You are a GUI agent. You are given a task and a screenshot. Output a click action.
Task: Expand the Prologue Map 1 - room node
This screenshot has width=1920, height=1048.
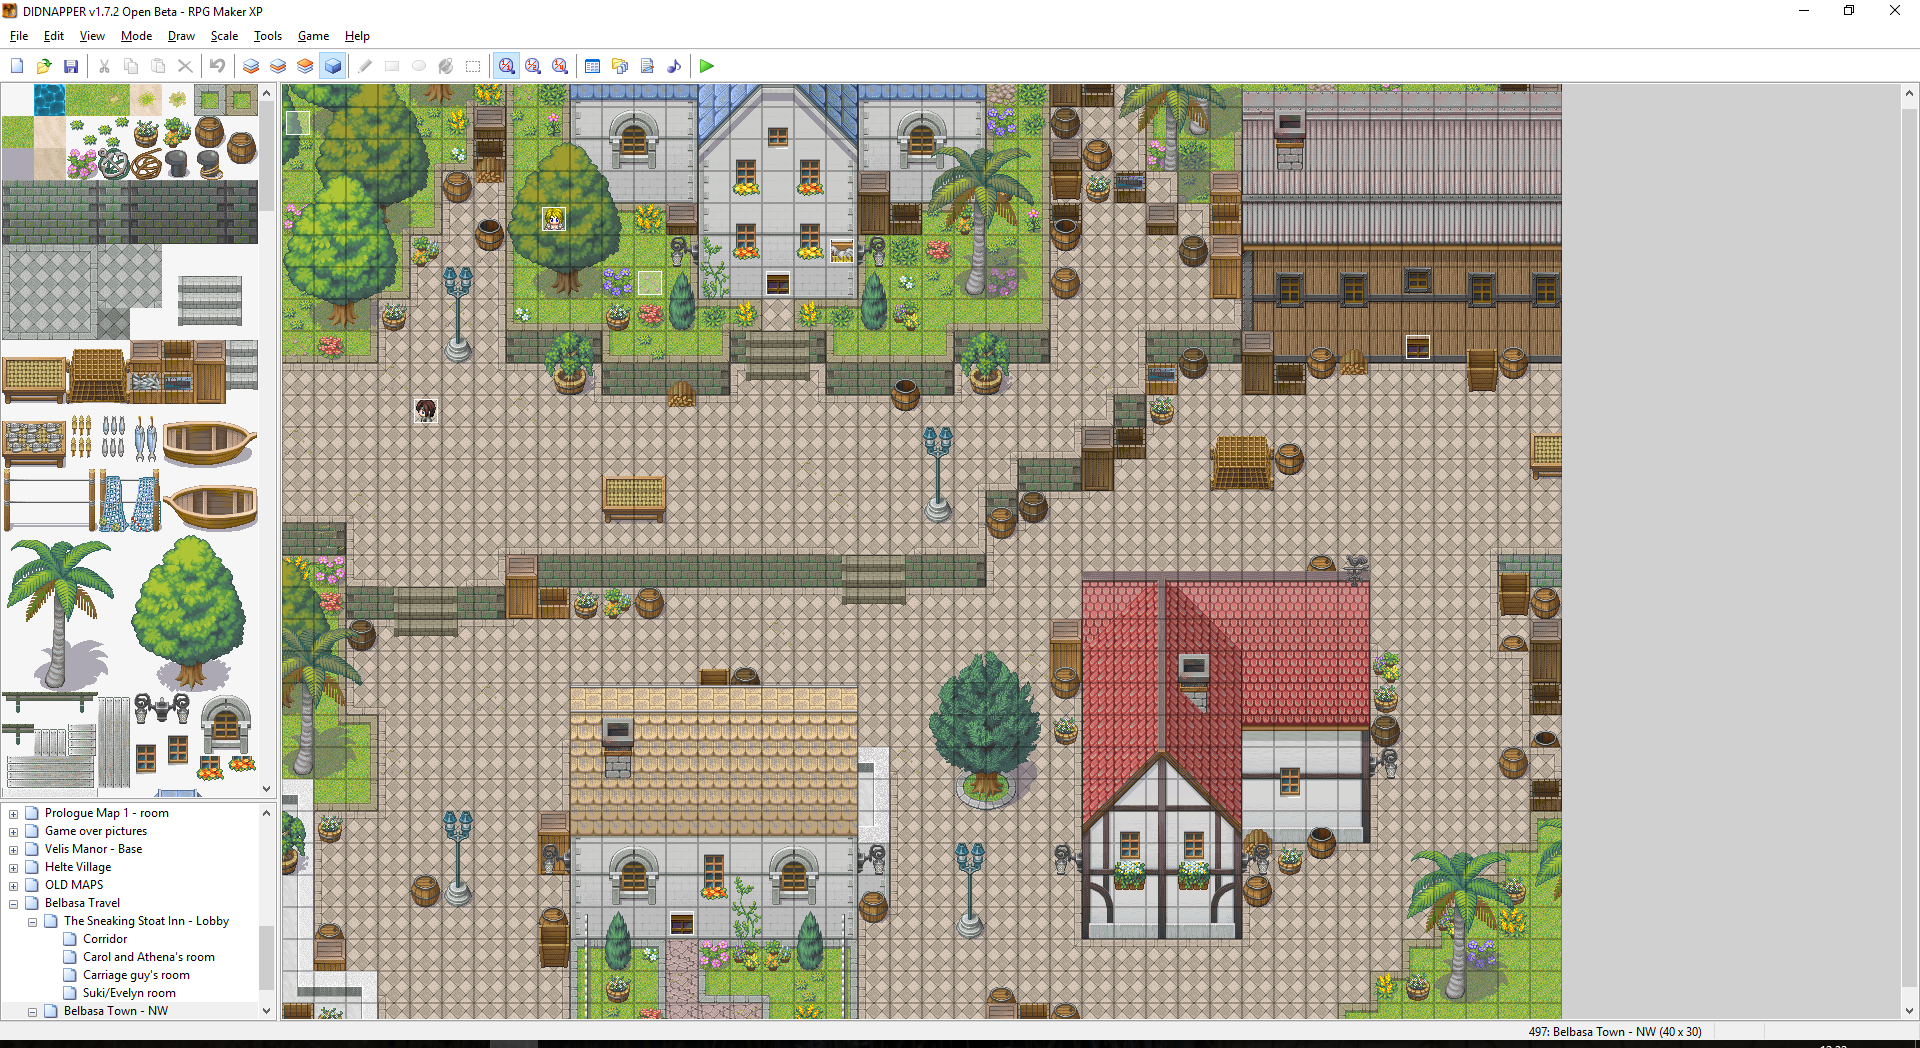(14, 814)
